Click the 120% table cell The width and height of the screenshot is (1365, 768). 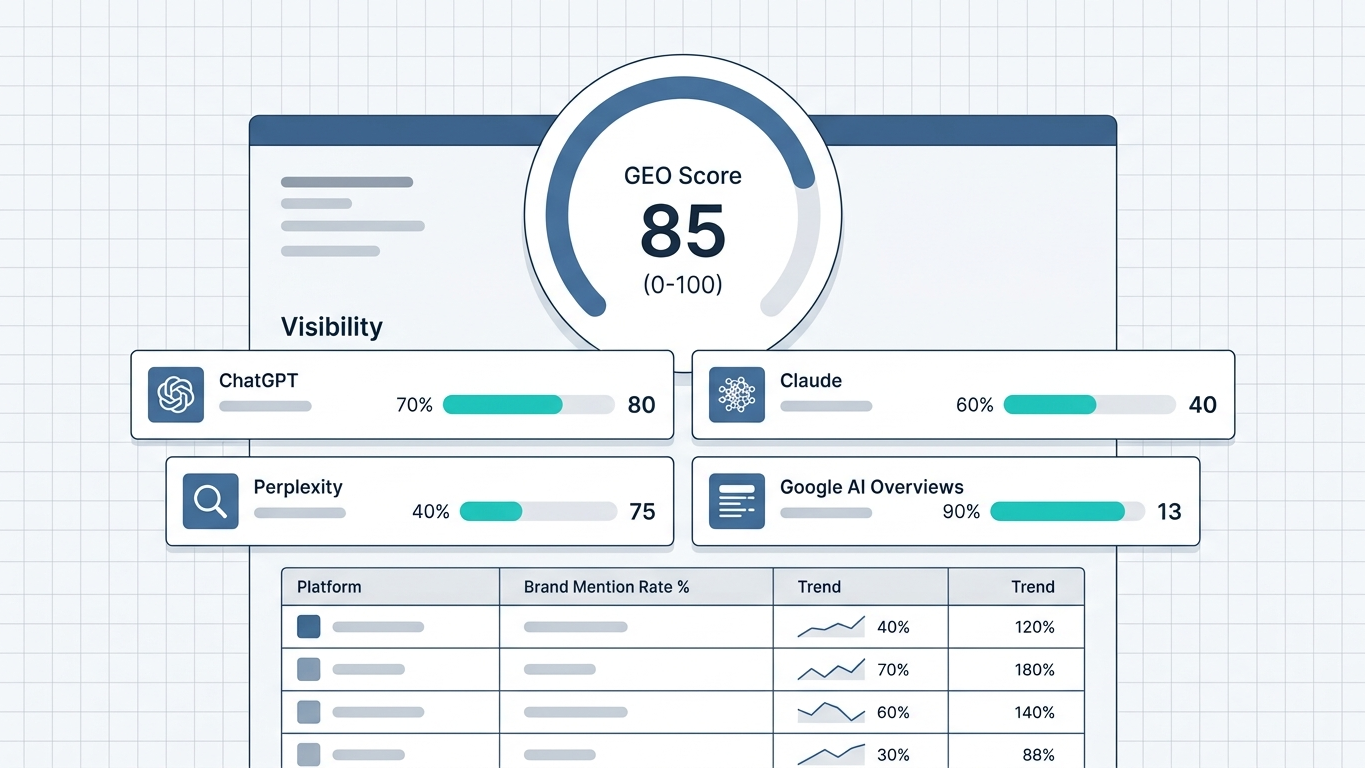[1035, 627]
